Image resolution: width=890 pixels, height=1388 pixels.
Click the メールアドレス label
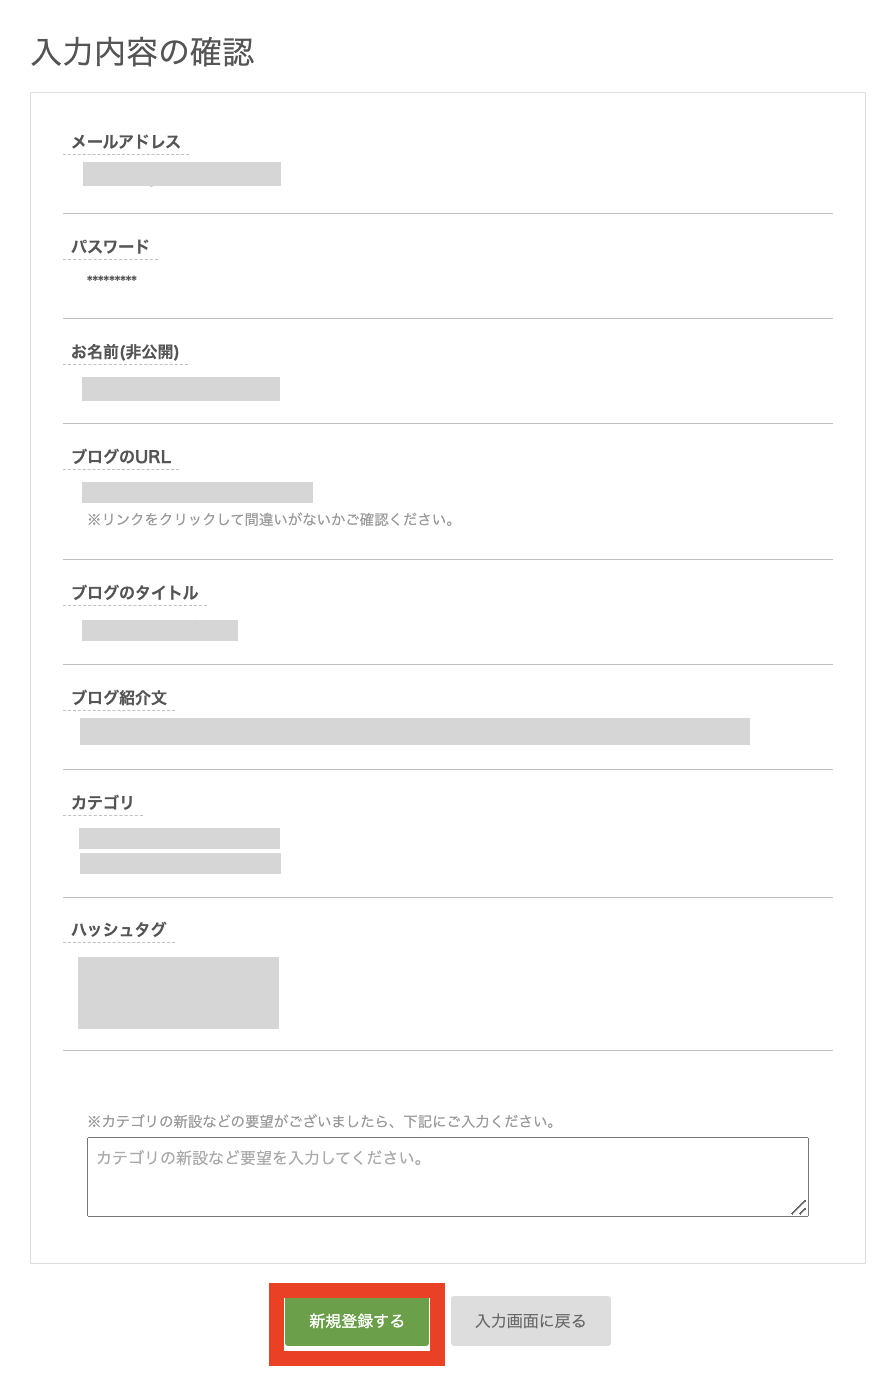tap(126, 142)
